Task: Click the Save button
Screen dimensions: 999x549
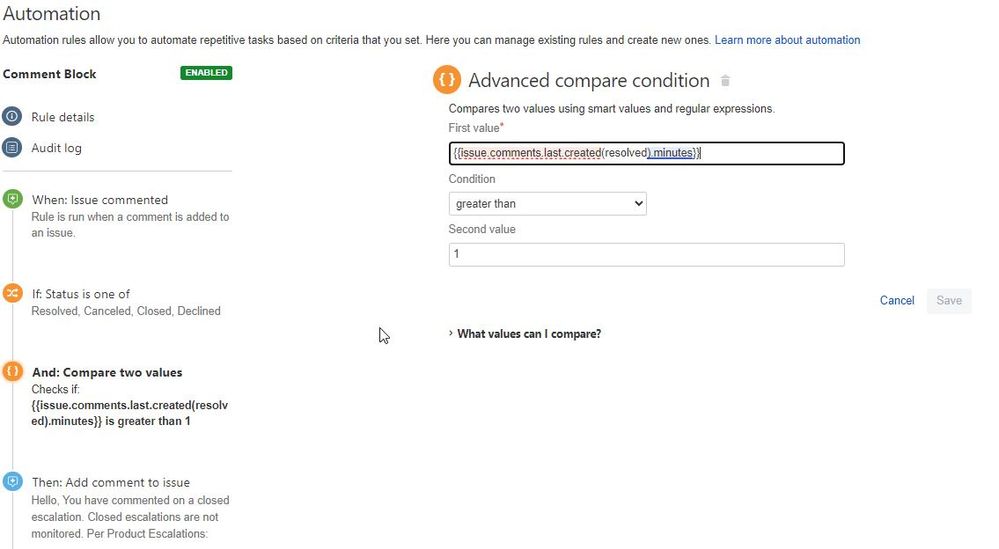Action: (x=949, y=301)
